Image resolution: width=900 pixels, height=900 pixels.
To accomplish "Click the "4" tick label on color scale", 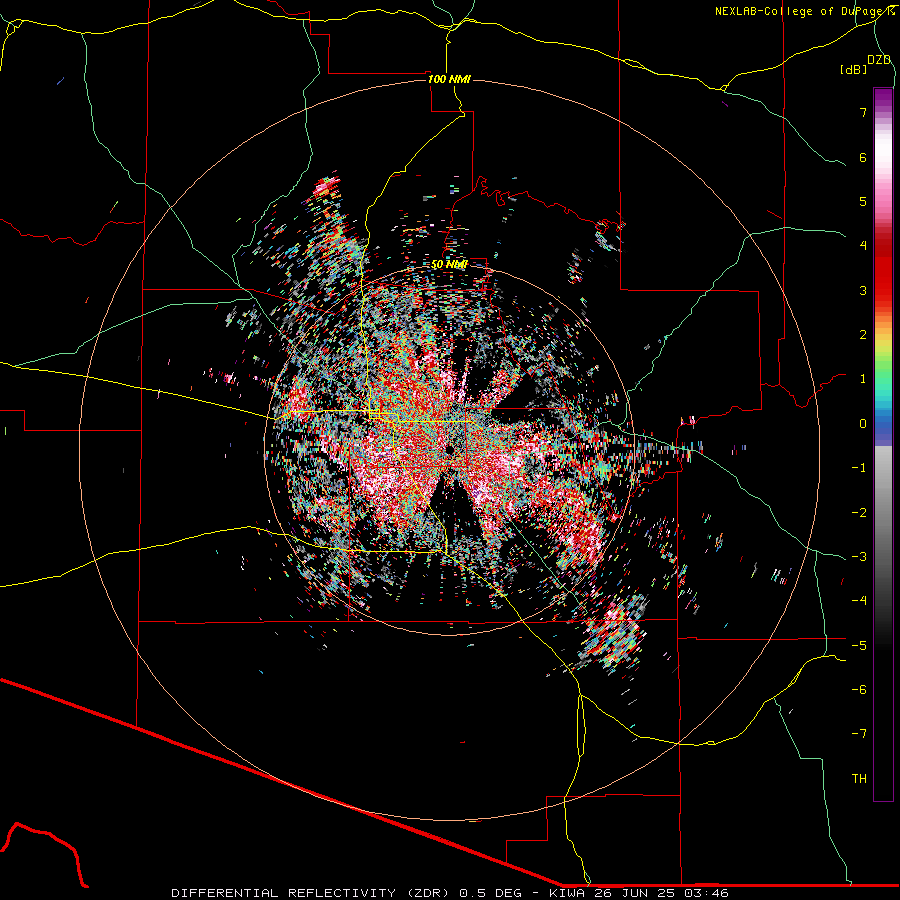I will [863, 246].
